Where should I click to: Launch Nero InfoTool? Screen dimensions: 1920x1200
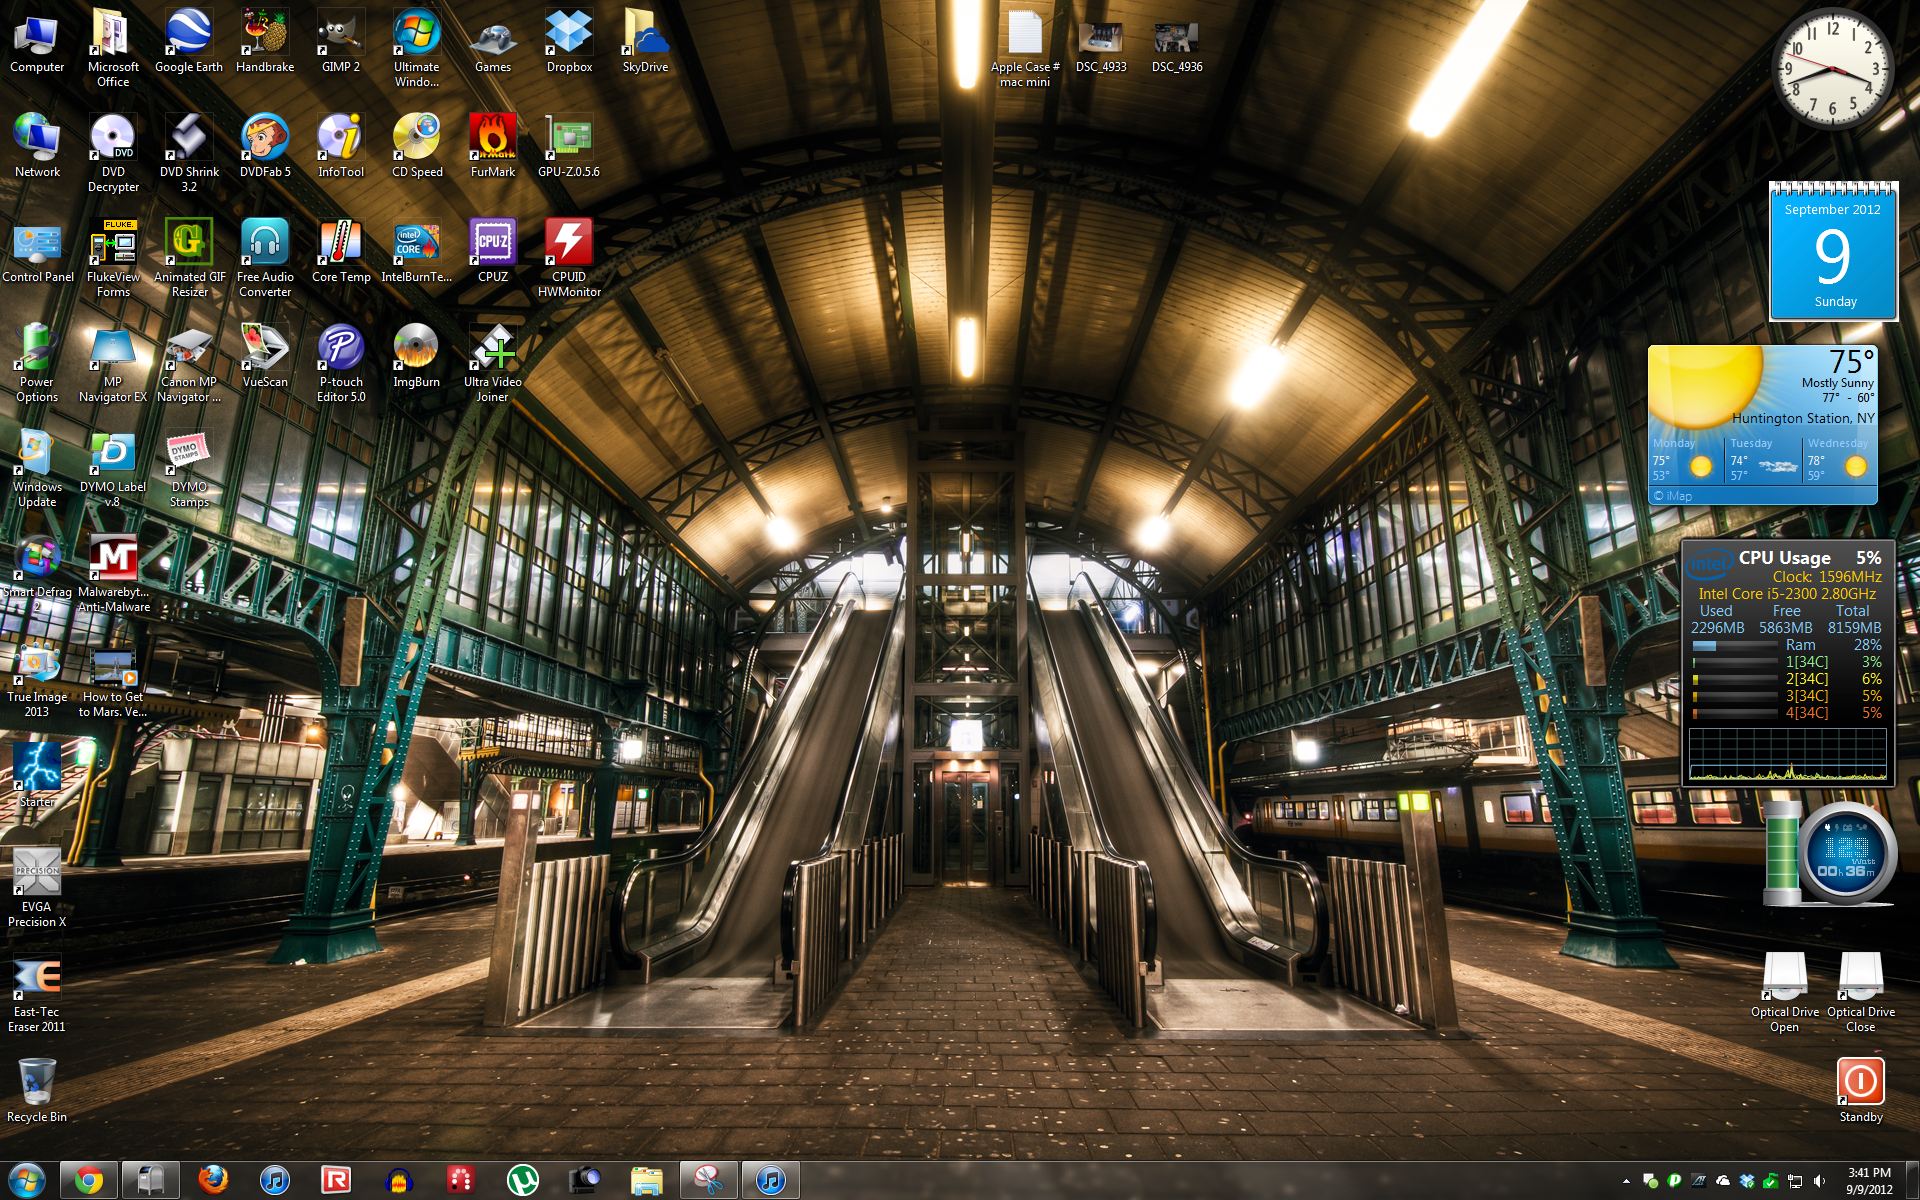click(341, 146)
